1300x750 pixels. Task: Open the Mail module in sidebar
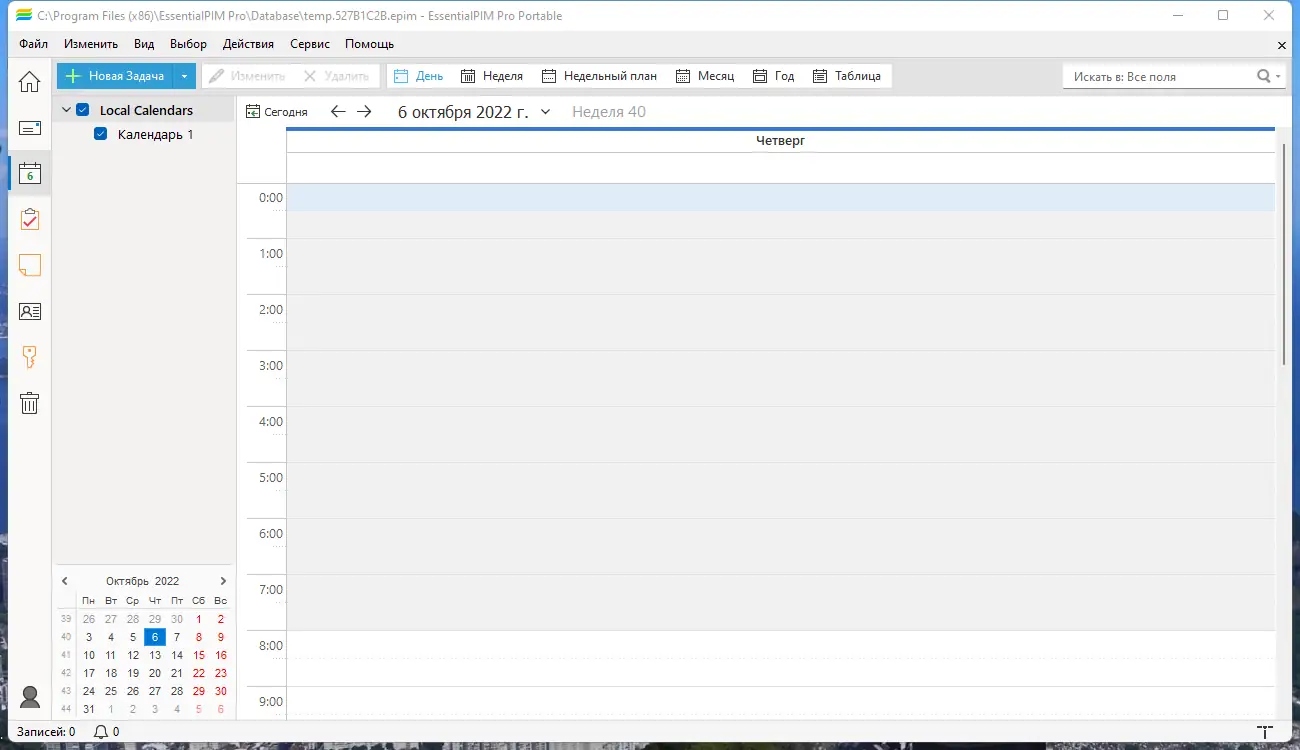coord(30,128)
